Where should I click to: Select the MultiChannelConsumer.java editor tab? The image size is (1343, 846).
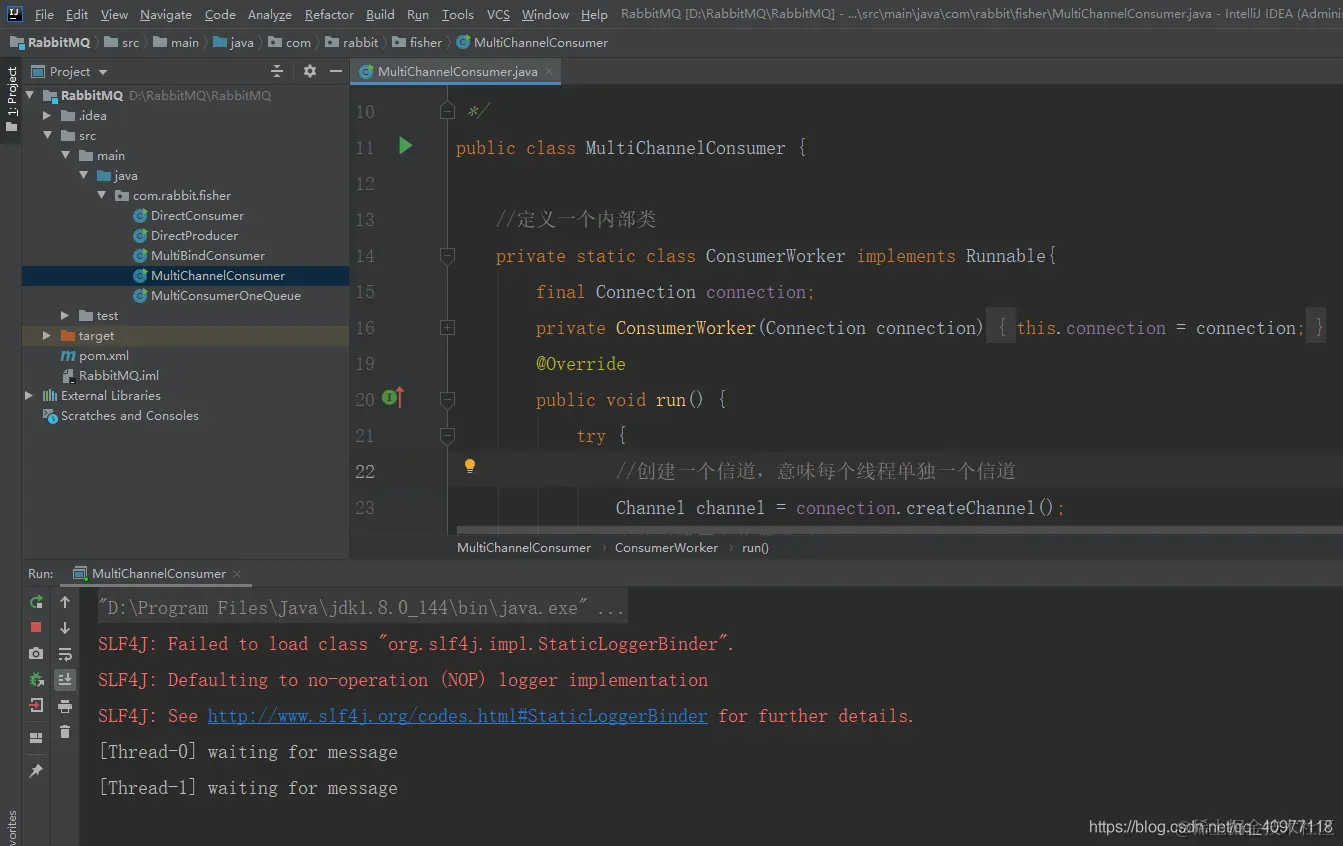(x=456, y=72)
